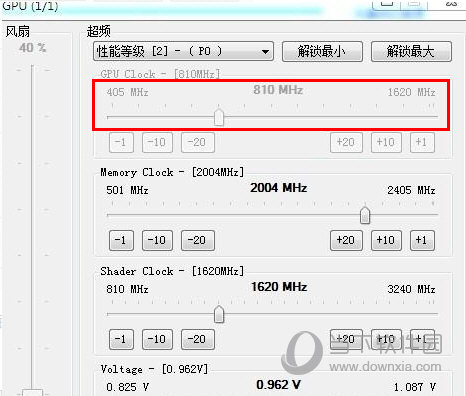Screen dimensions: 466x396
Task: Decrease Memory Clock by 1
Action: 121,240
